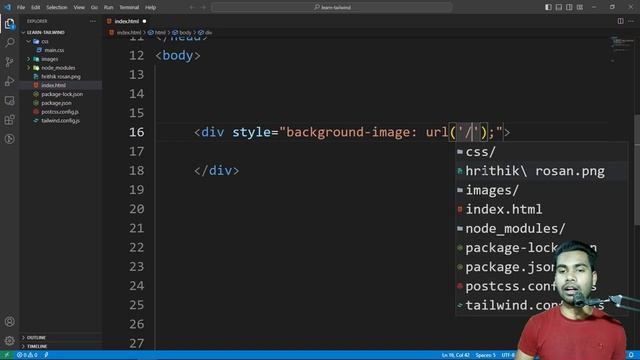640x360 pixels.
Task: Click the forward navigation arrow
Action: tap(204, 7)
